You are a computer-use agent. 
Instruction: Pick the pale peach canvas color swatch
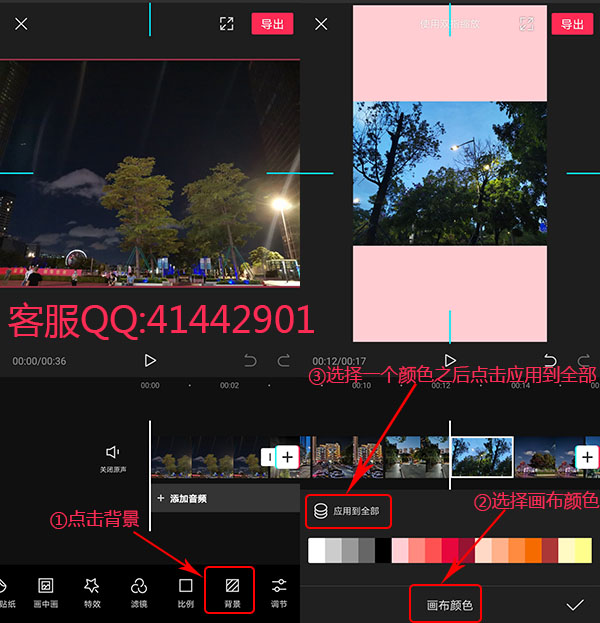point(483,550)
